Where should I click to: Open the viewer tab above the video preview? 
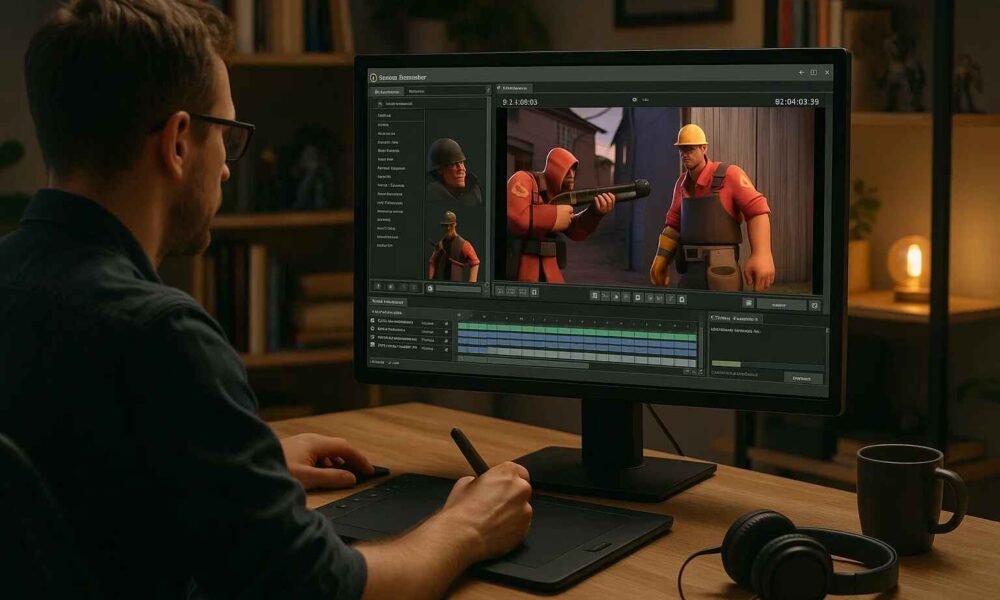click(x=514, y=88)
